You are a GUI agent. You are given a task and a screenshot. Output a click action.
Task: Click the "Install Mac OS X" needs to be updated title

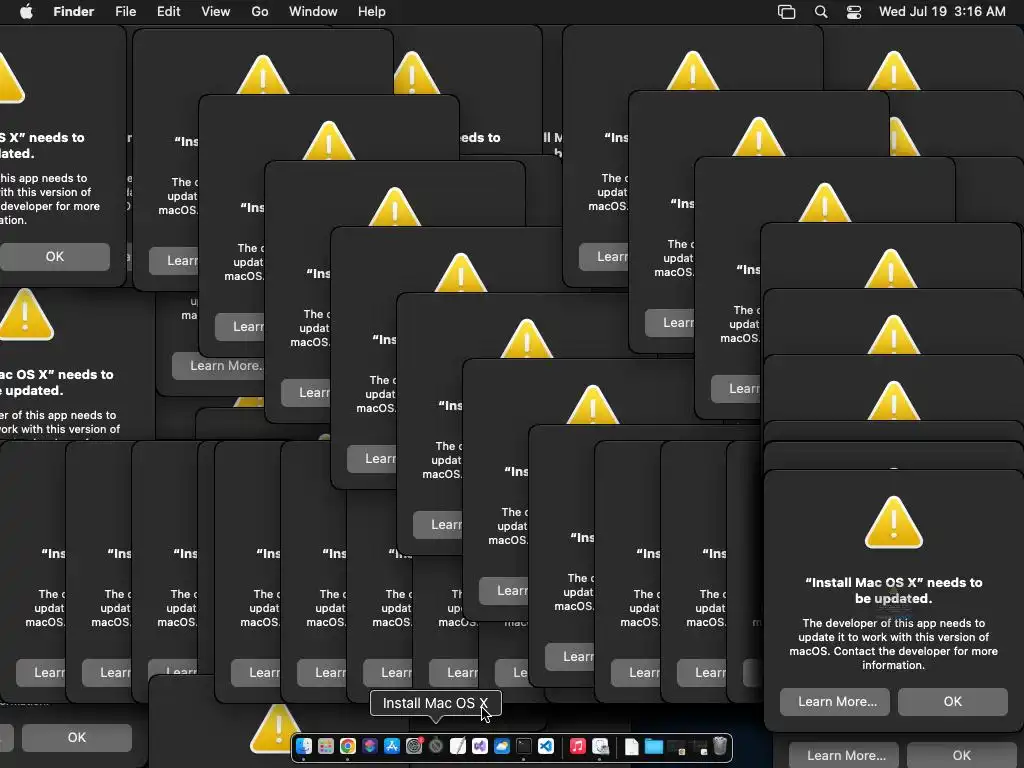pos(893,590)
